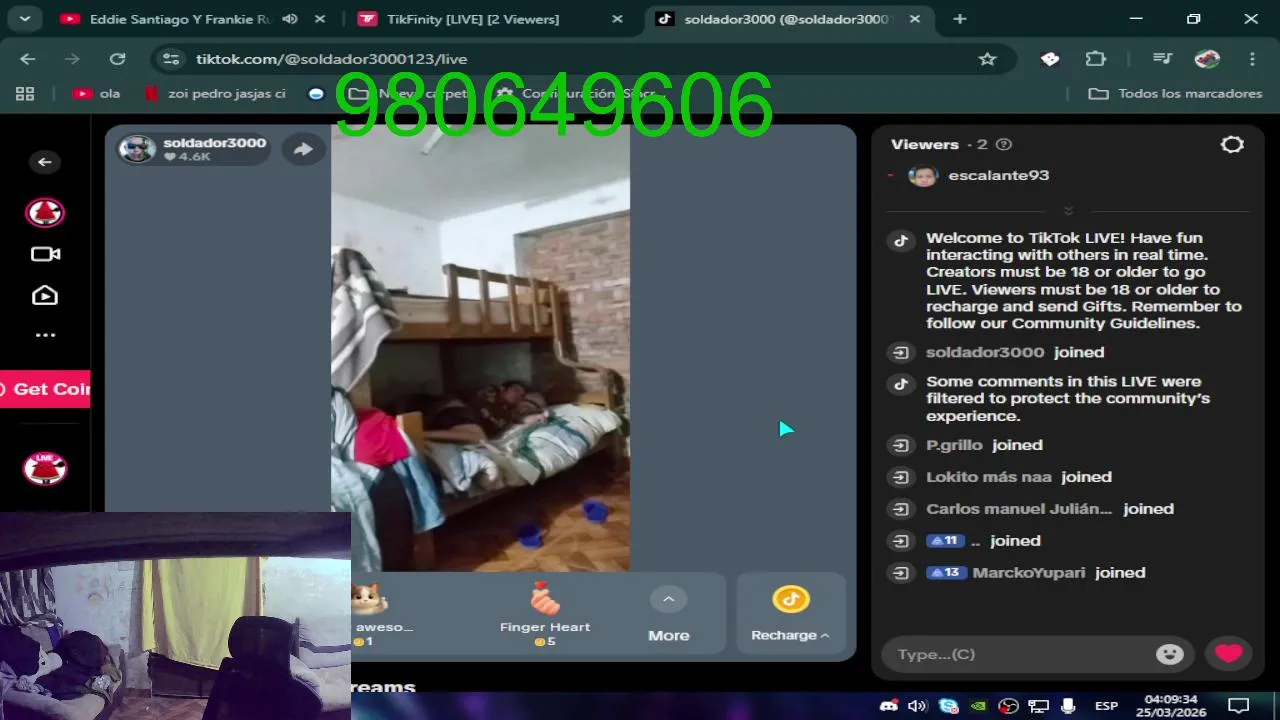Image resolution: width=1280 pixels, height=720 pixels.
Task: Click the tiktok.com address bar URL
Action: [331, 59]
